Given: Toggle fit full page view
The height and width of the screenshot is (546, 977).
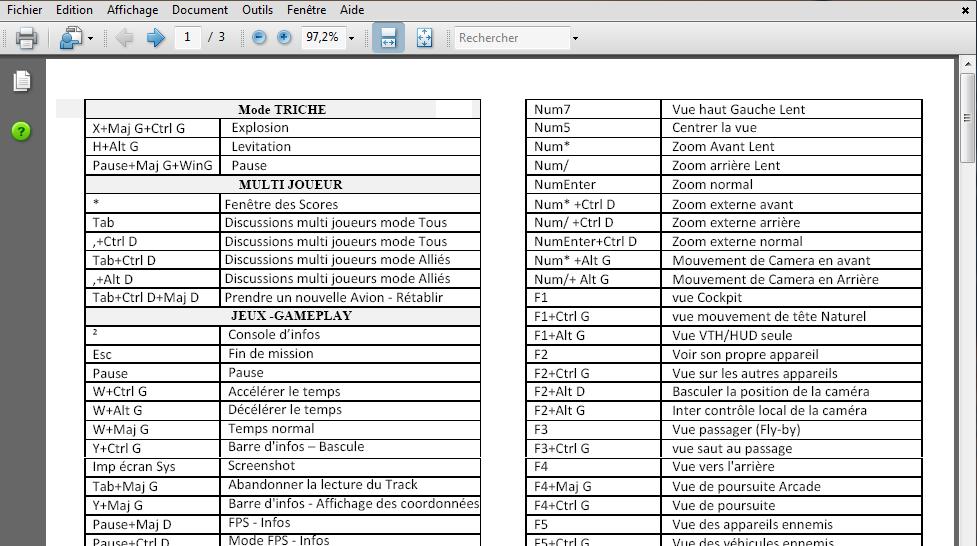Looking at the screenshot, I should coord(424,38).
